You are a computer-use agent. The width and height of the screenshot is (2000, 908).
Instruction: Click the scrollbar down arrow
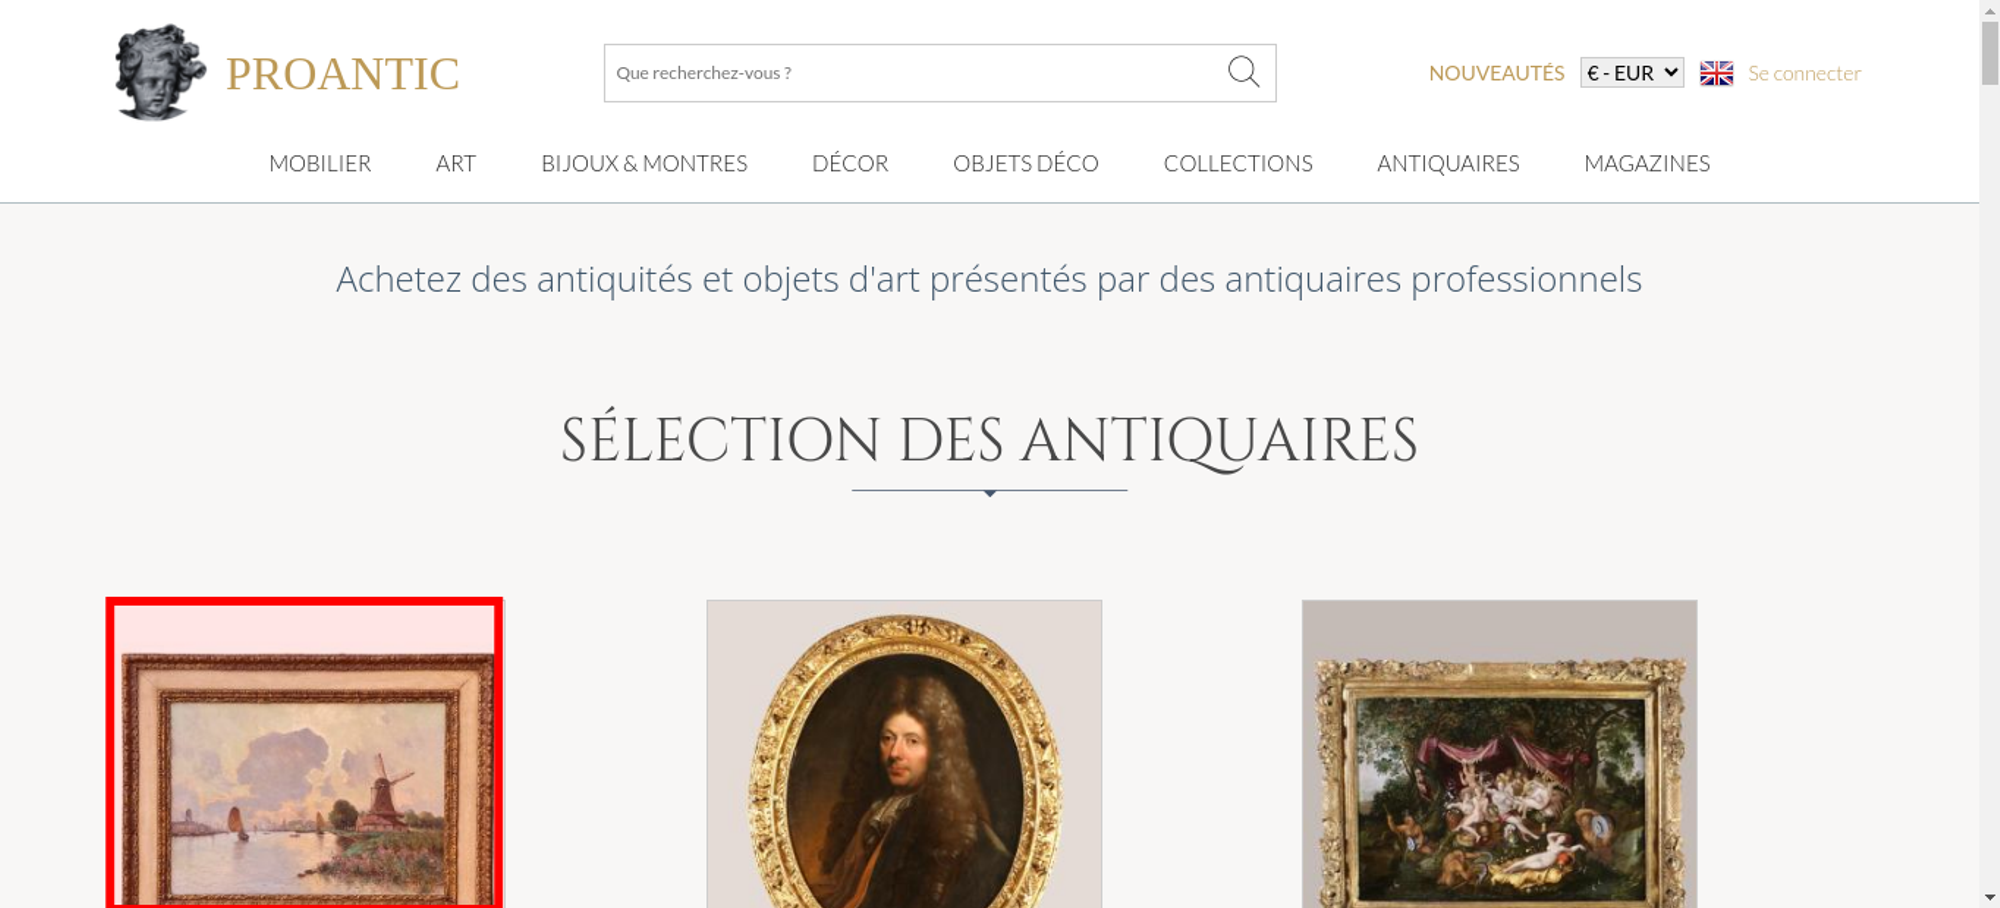(x=1990, y=898)
